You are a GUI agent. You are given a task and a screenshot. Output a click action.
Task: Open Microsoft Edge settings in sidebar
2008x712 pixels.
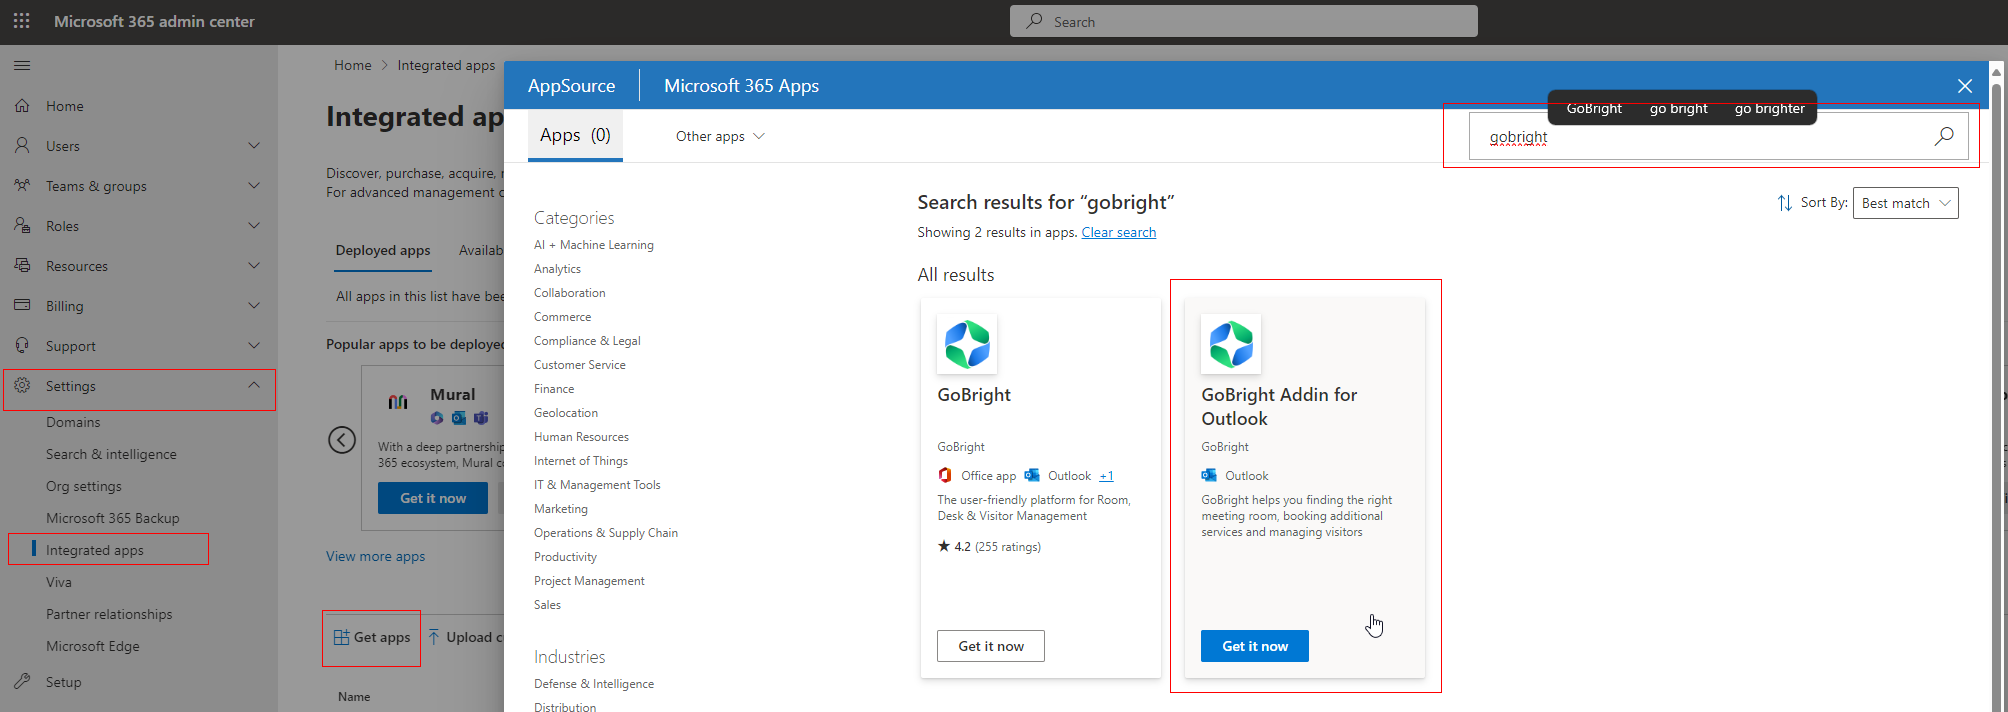coord(93,646)
